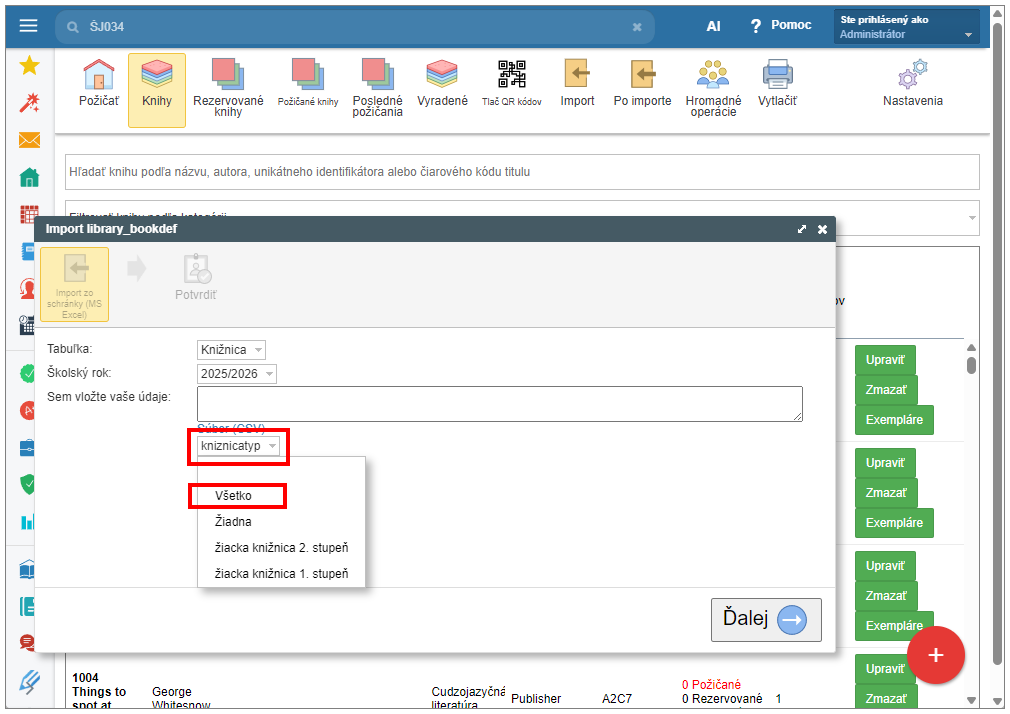Click the yellow star favorites icon

coord(29,66)
